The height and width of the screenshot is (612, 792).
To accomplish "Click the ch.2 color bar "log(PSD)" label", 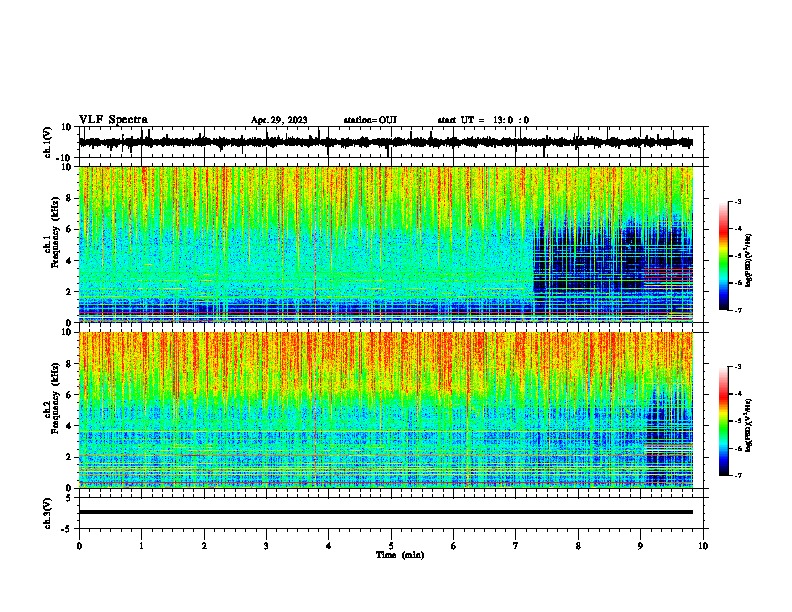I will [748, 425].
